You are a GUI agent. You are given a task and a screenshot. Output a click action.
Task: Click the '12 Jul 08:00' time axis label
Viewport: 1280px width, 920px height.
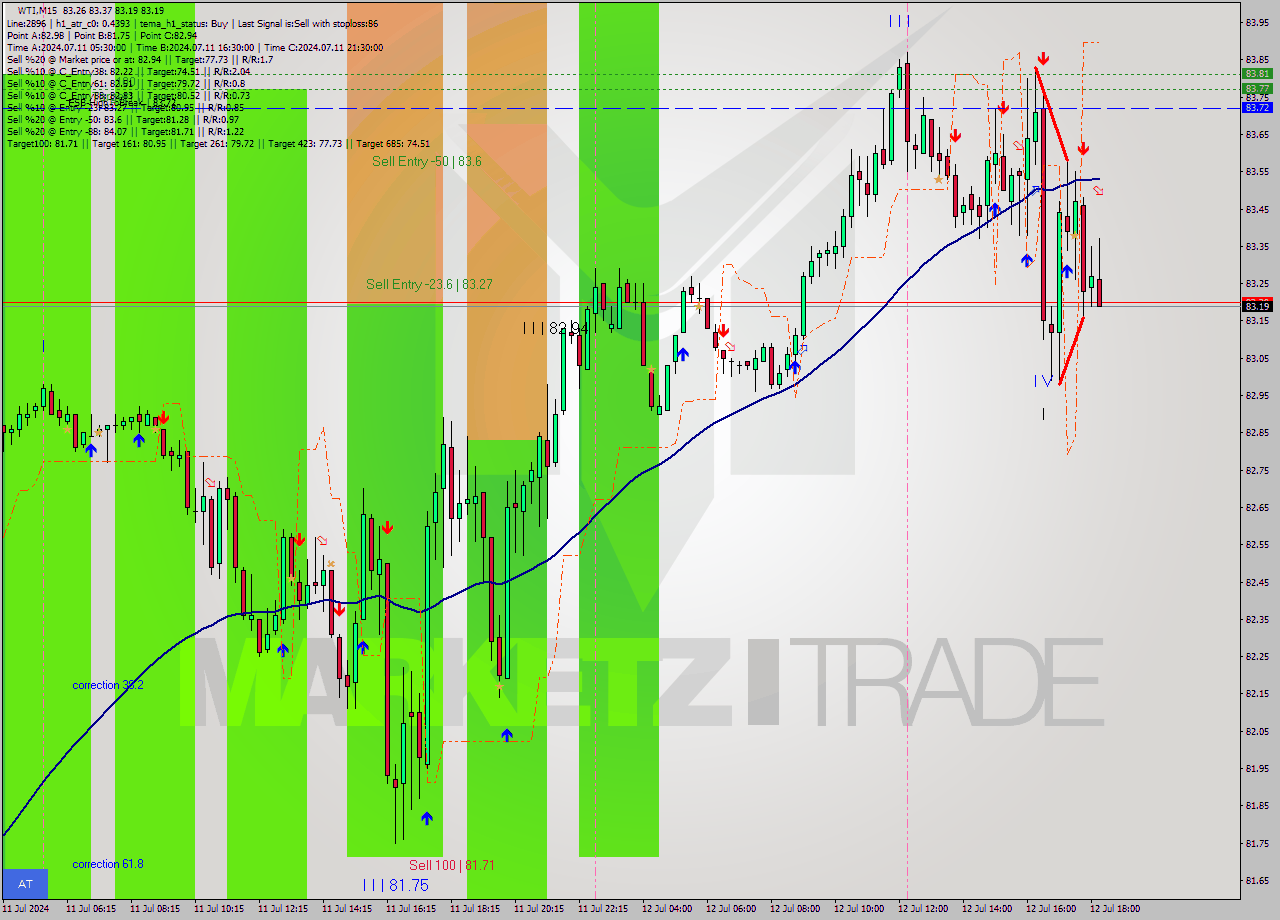[x=795, y=909]
